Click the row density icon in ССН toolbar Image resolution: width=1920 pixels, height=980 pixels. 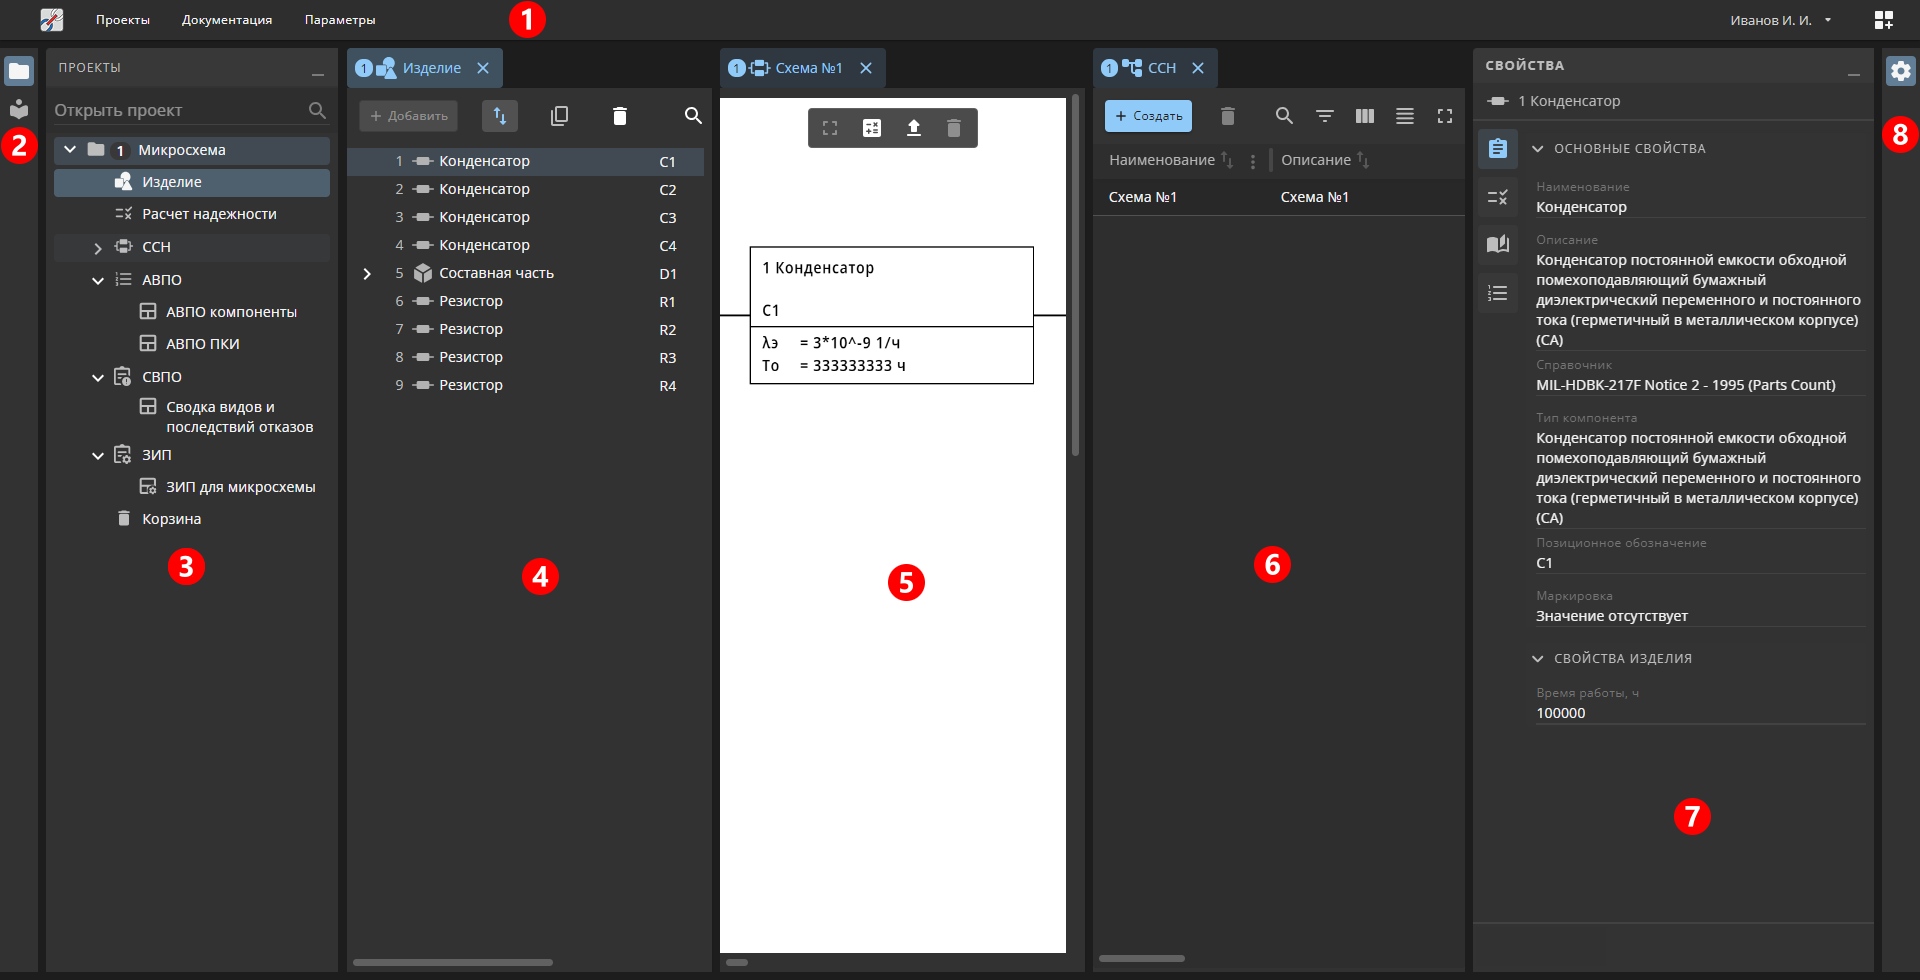point(1405,116)
